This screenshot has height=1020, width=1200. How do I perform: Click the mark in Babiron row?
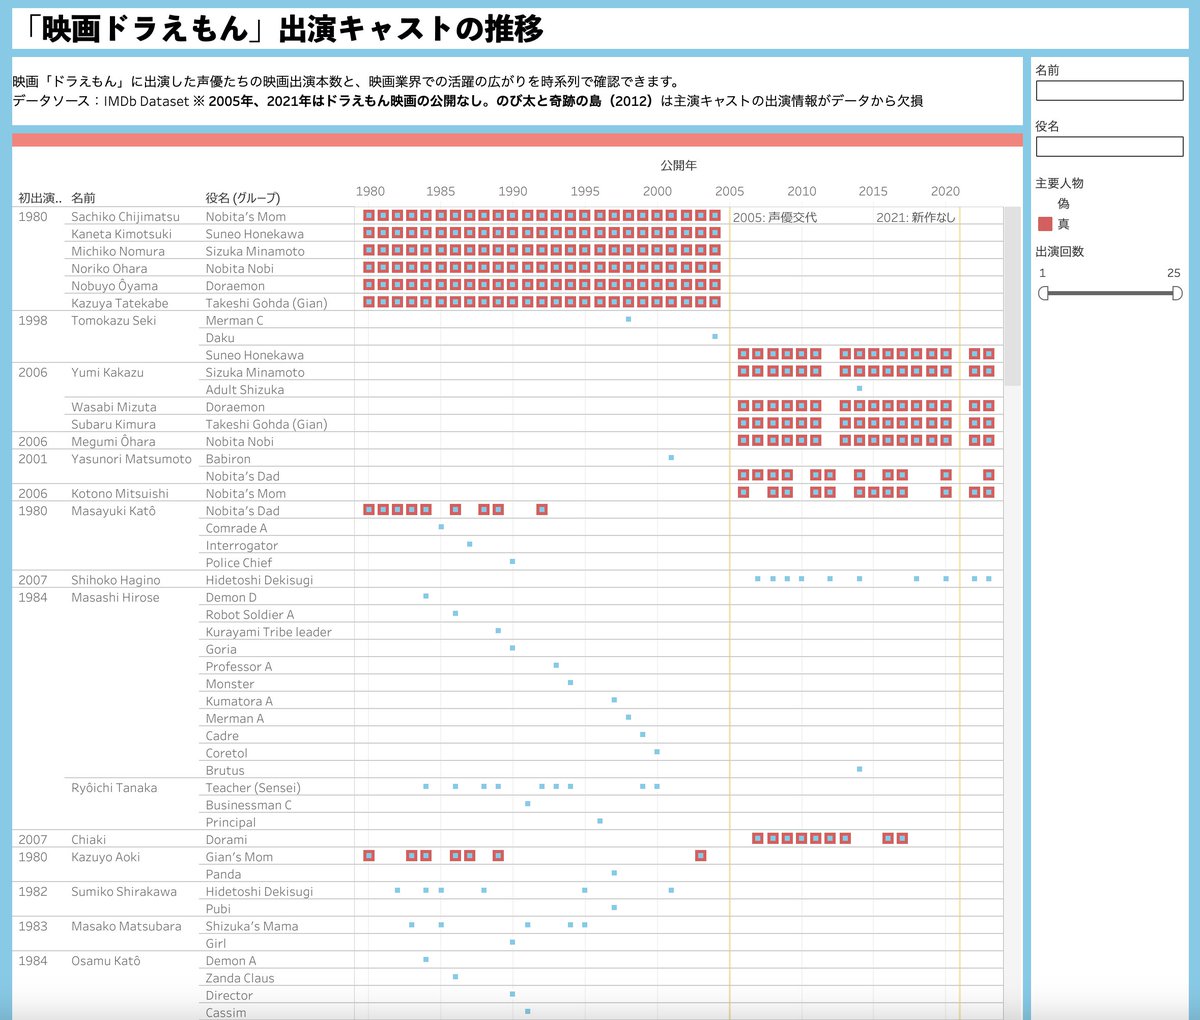(x=671, y=457)
